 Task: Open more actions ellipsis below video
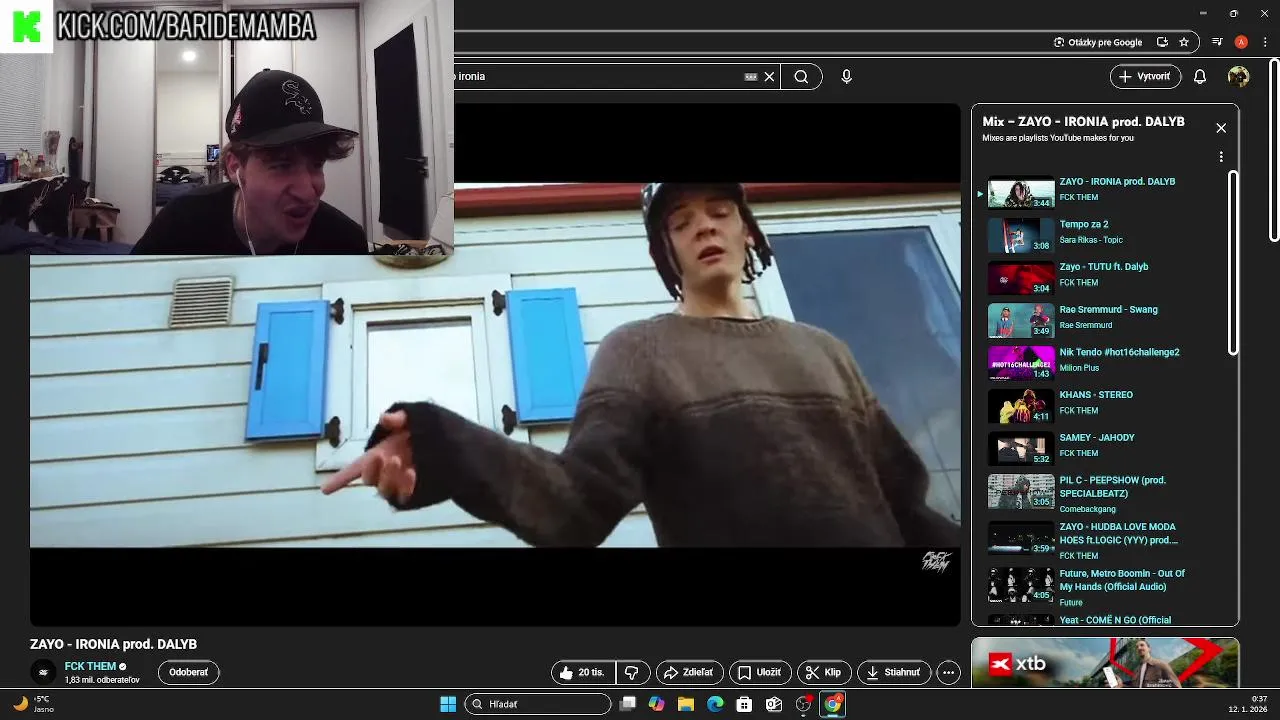[x=949, y=673]
